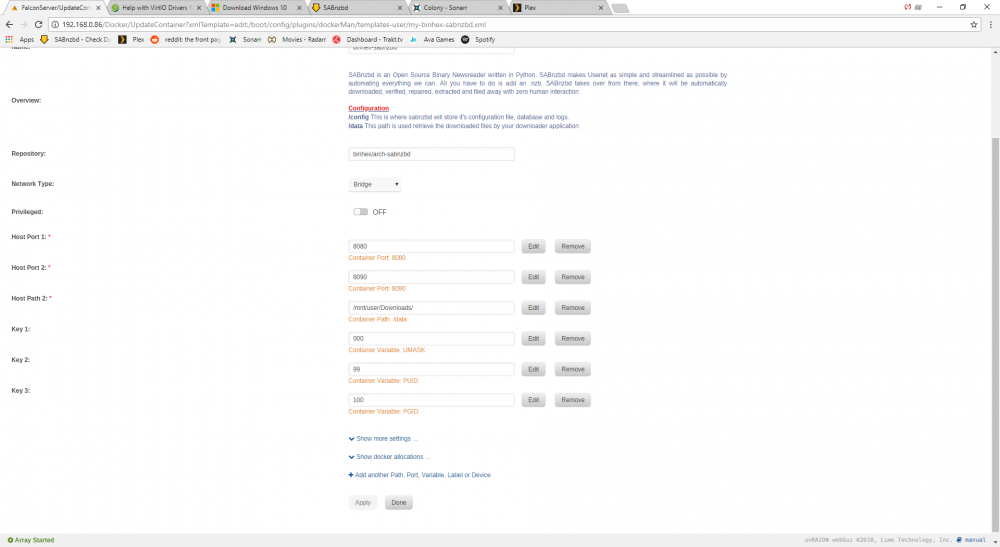1000x547 pixels.
Task: Edit Host Port 1 setting
Action: tap(533, 246)
